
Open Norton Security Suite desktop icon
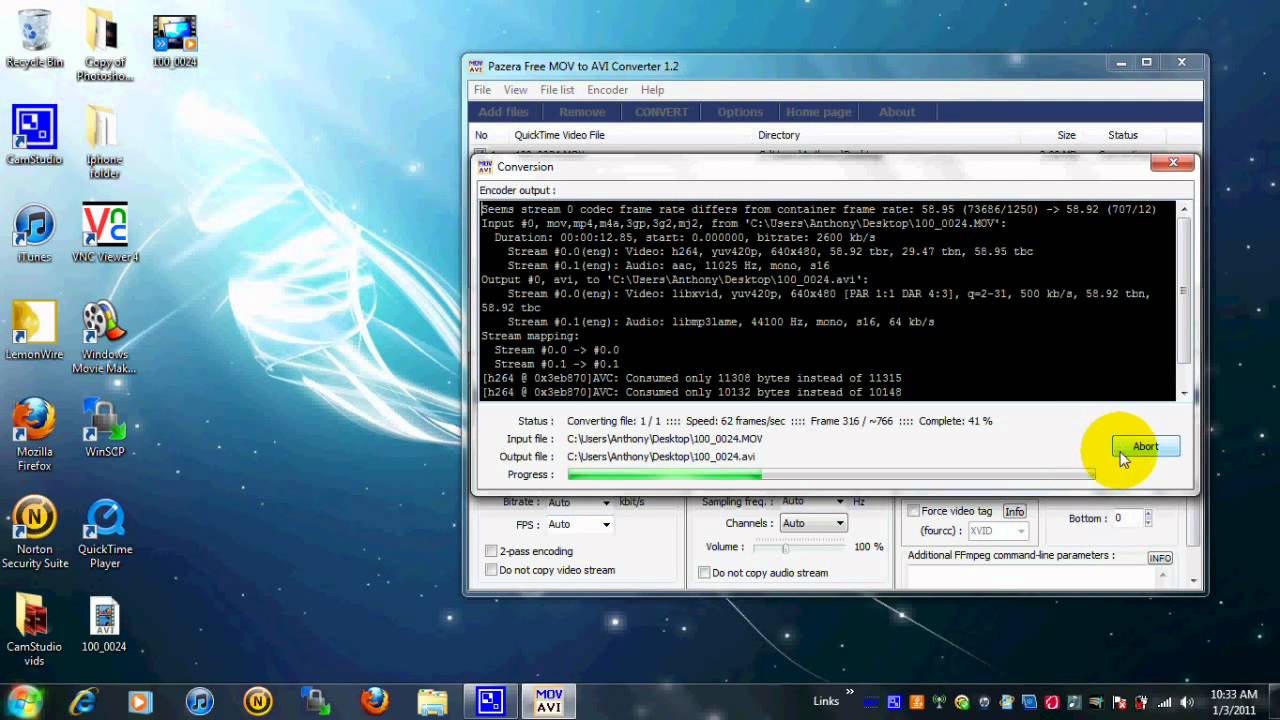[x=34, y=532]
